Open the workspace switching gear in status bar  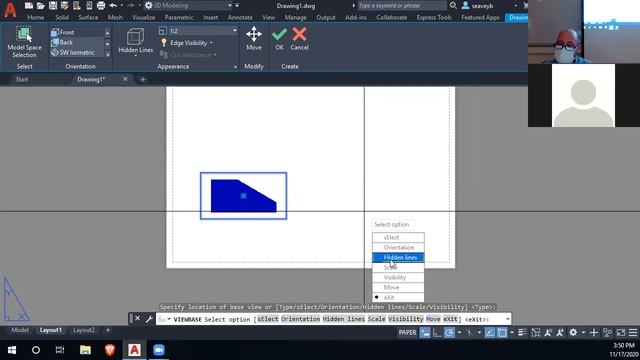click(x=573, y=333)
